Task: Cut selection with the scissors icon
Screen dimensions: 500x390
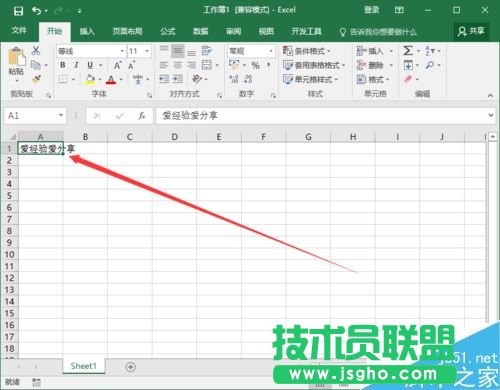Action: pyautogui.click(x=36, y=51)
